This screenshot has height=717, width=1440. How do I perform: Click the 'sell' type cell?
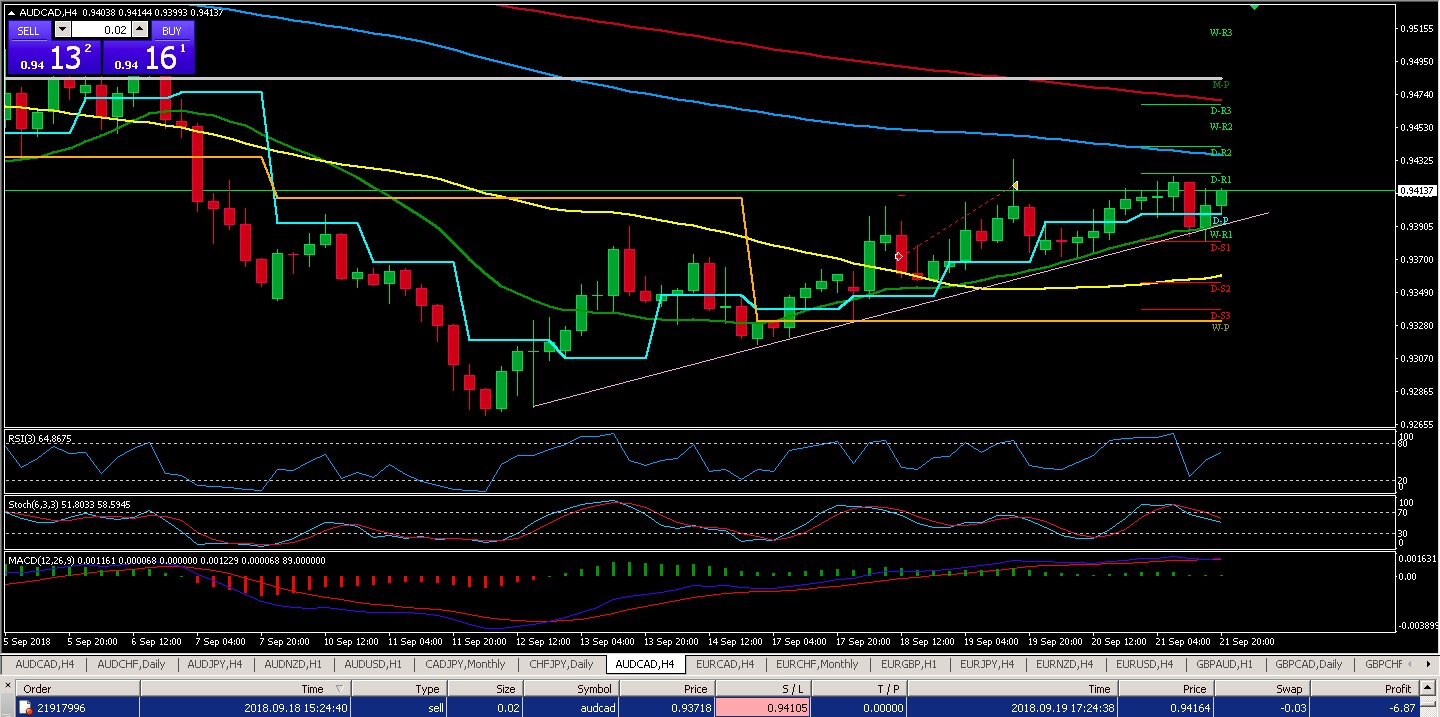click(x=399, y=708)
